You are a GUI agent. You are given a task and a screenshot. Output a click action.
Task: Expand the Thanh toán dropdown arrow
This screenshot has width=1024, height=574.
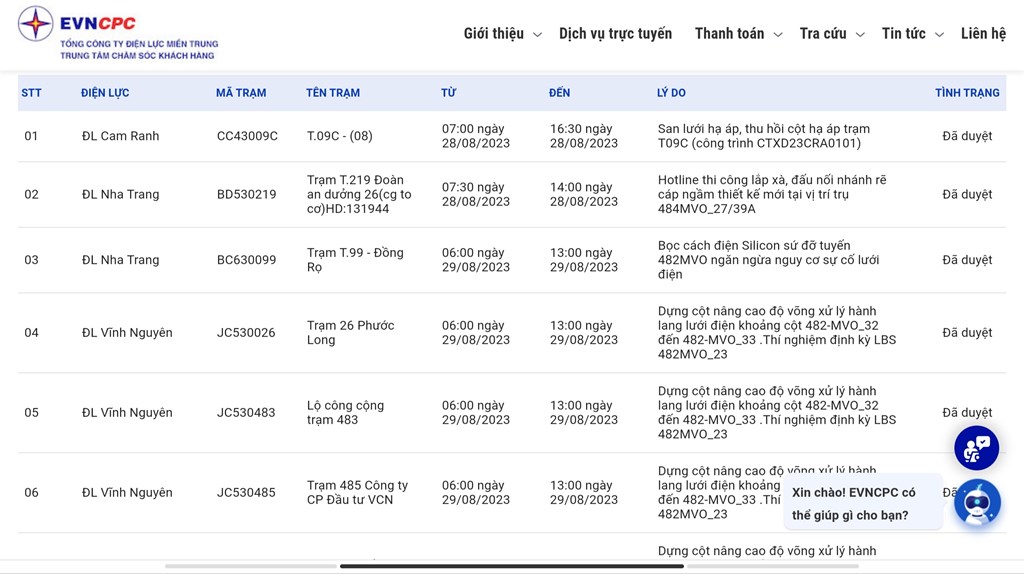(777, 35)
